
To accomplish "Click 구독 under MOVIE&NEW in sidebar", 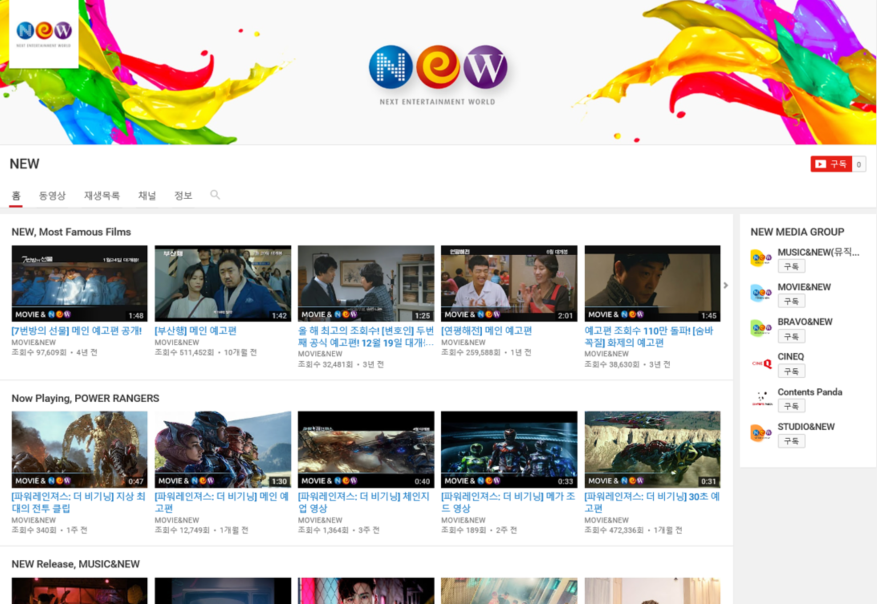I will click(x=791, y=301).
